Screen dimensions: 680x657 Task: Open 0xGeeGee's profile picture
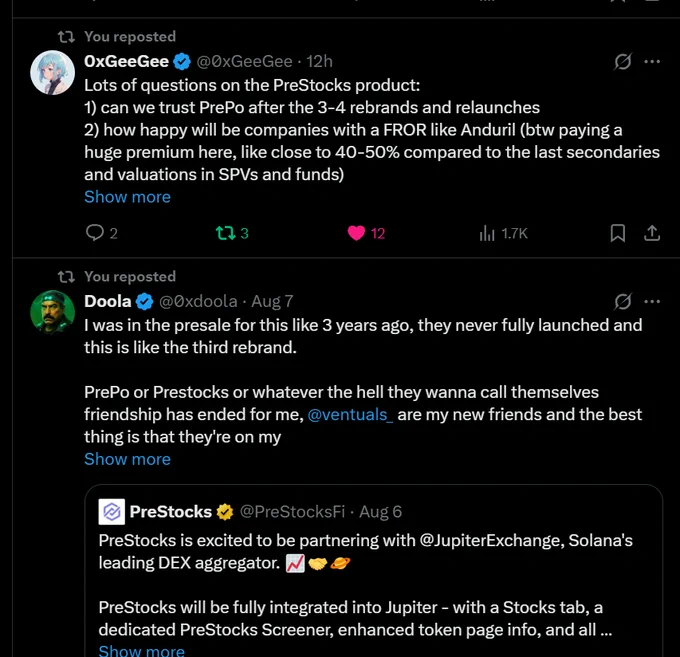(x=52, y=72)
